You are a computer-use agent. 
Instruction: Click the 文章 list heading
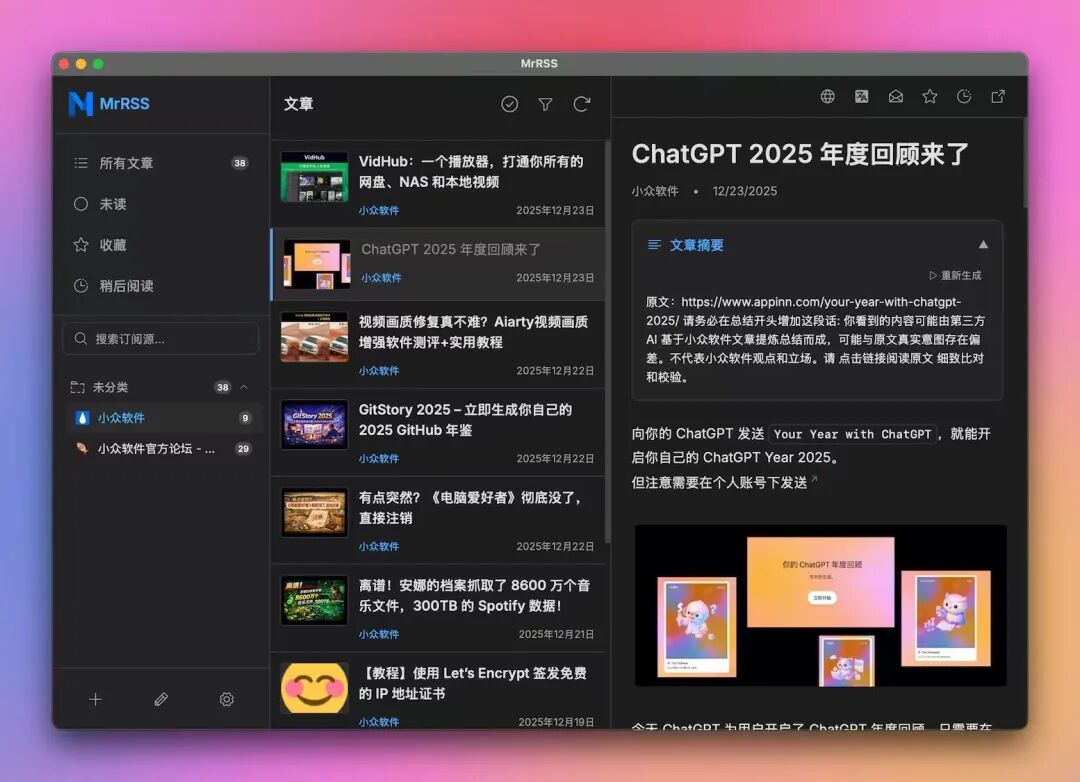point(298,104)
